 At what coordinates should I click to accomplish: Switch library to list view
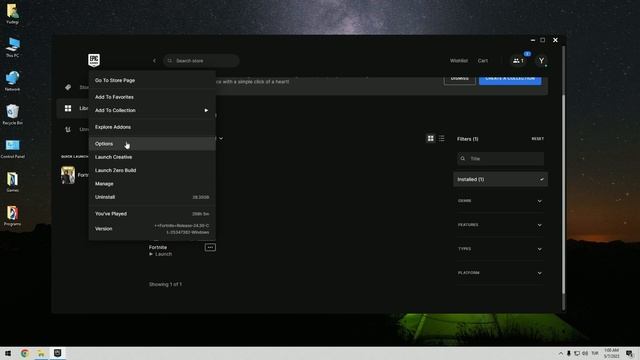click(442, 139)
